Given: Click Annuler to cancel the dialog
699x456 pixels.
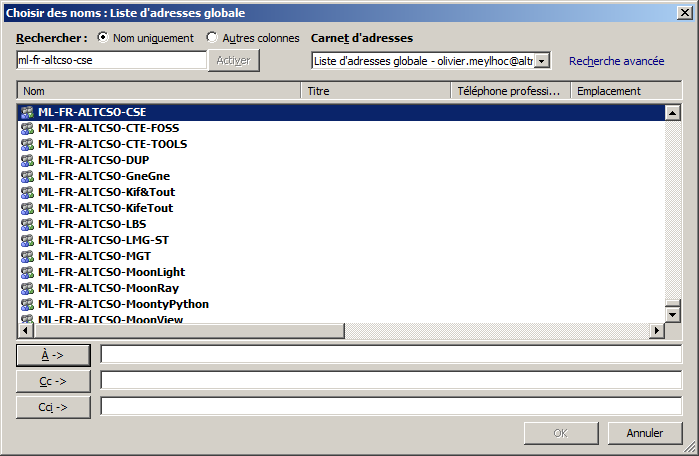Looking at the screenshot, I should pos(645,433).
